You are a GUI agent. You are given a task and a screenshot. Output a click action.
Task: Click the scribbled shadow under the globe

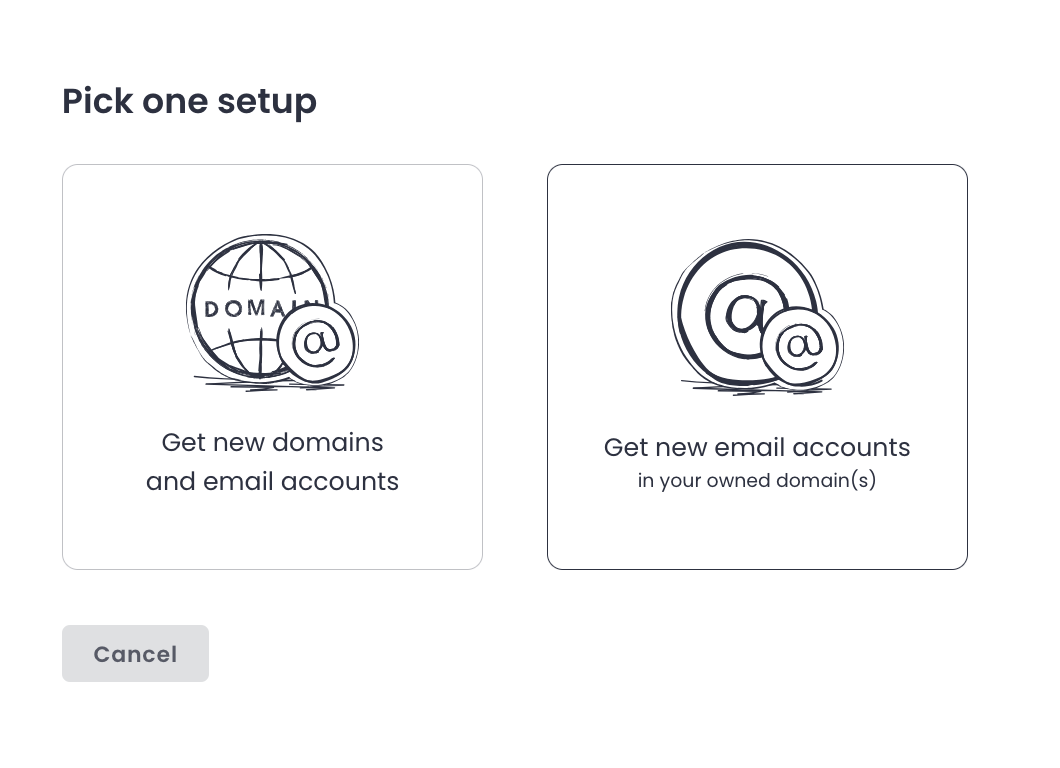(265, 383)
